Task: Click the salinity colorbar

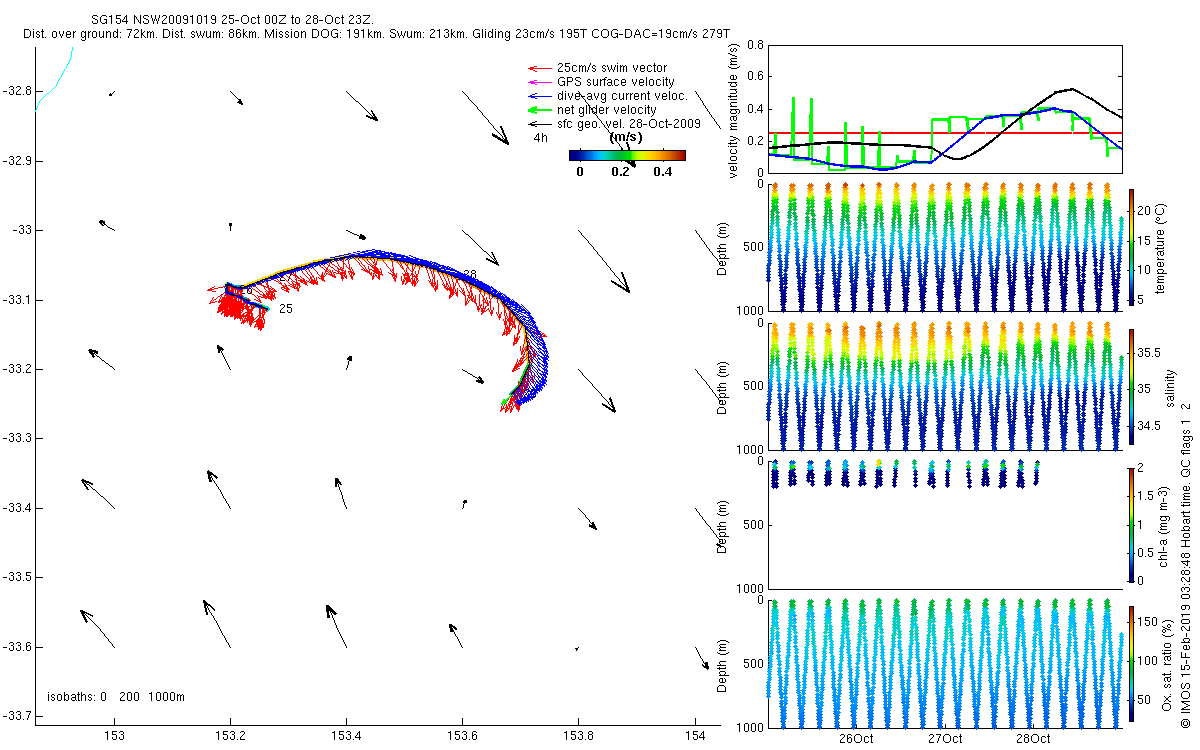Action: click(x=1132, y=387)
